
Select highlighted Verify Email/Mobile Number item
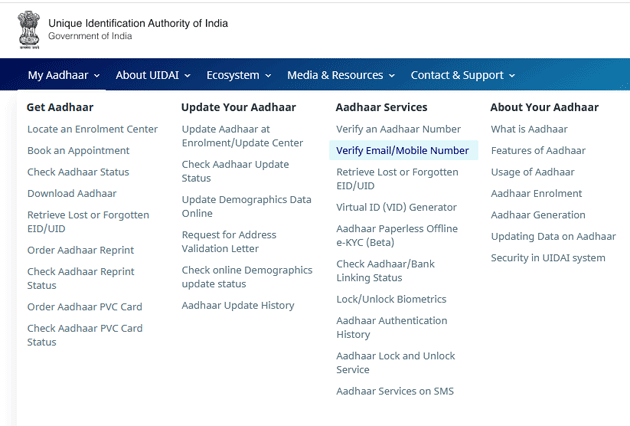[402, 151]
